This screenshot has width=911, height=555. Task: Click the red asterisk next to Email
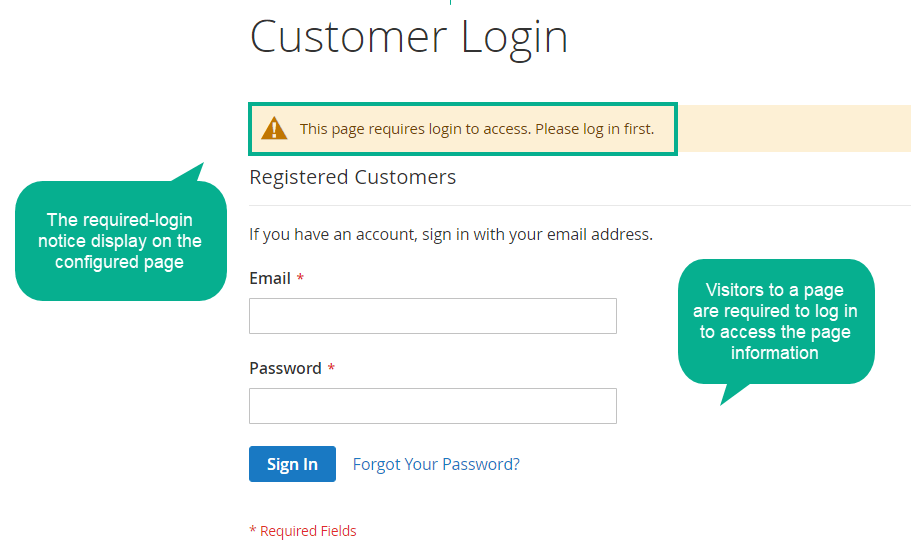tap(300, 277)
